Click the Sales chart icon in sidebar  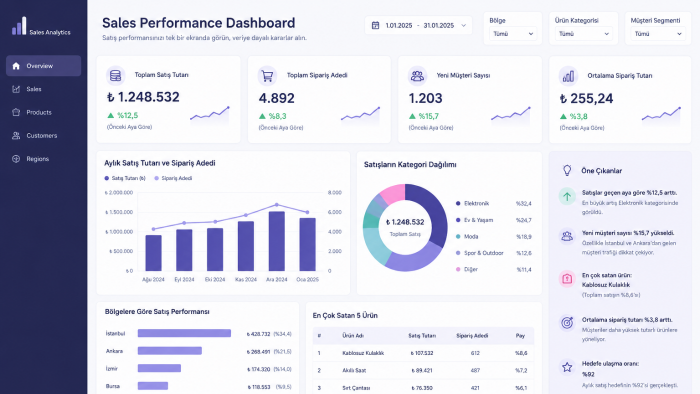[x=16, y=89]
